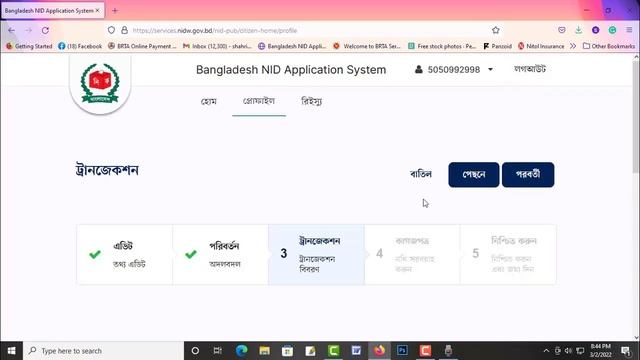Click the shield tracking protection icon
This screenshot has height=360, width=640.
click(x=111, y=30)
